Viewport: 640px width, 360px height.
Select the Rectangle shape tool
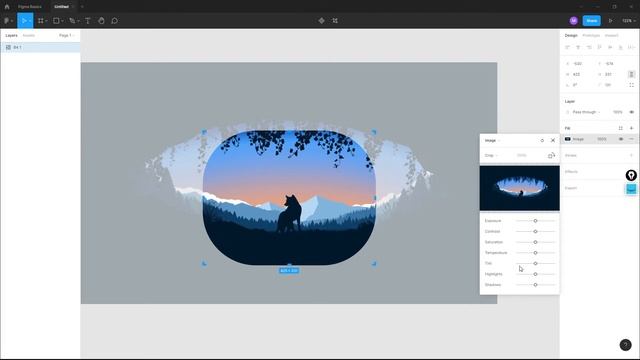(56, 21)
